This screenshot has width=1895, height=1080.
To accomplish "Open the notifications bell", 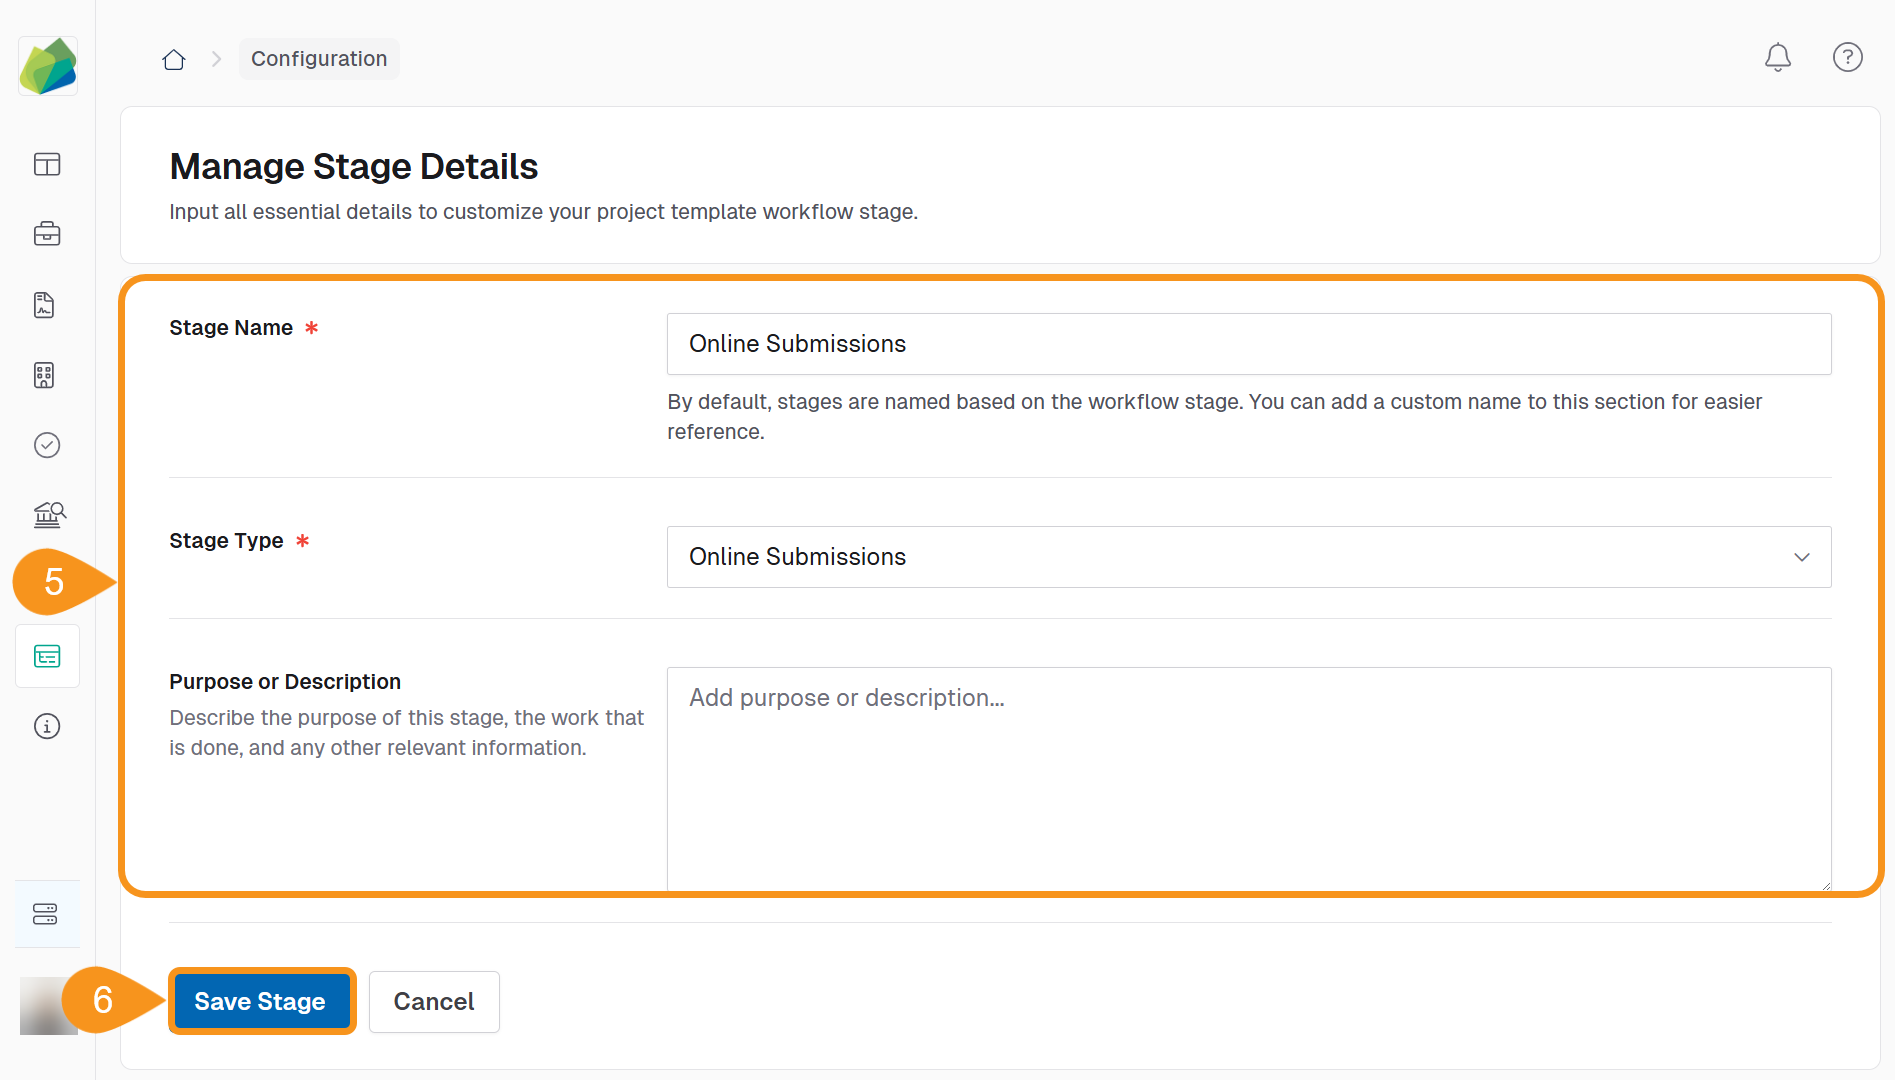I will 1777,57.
